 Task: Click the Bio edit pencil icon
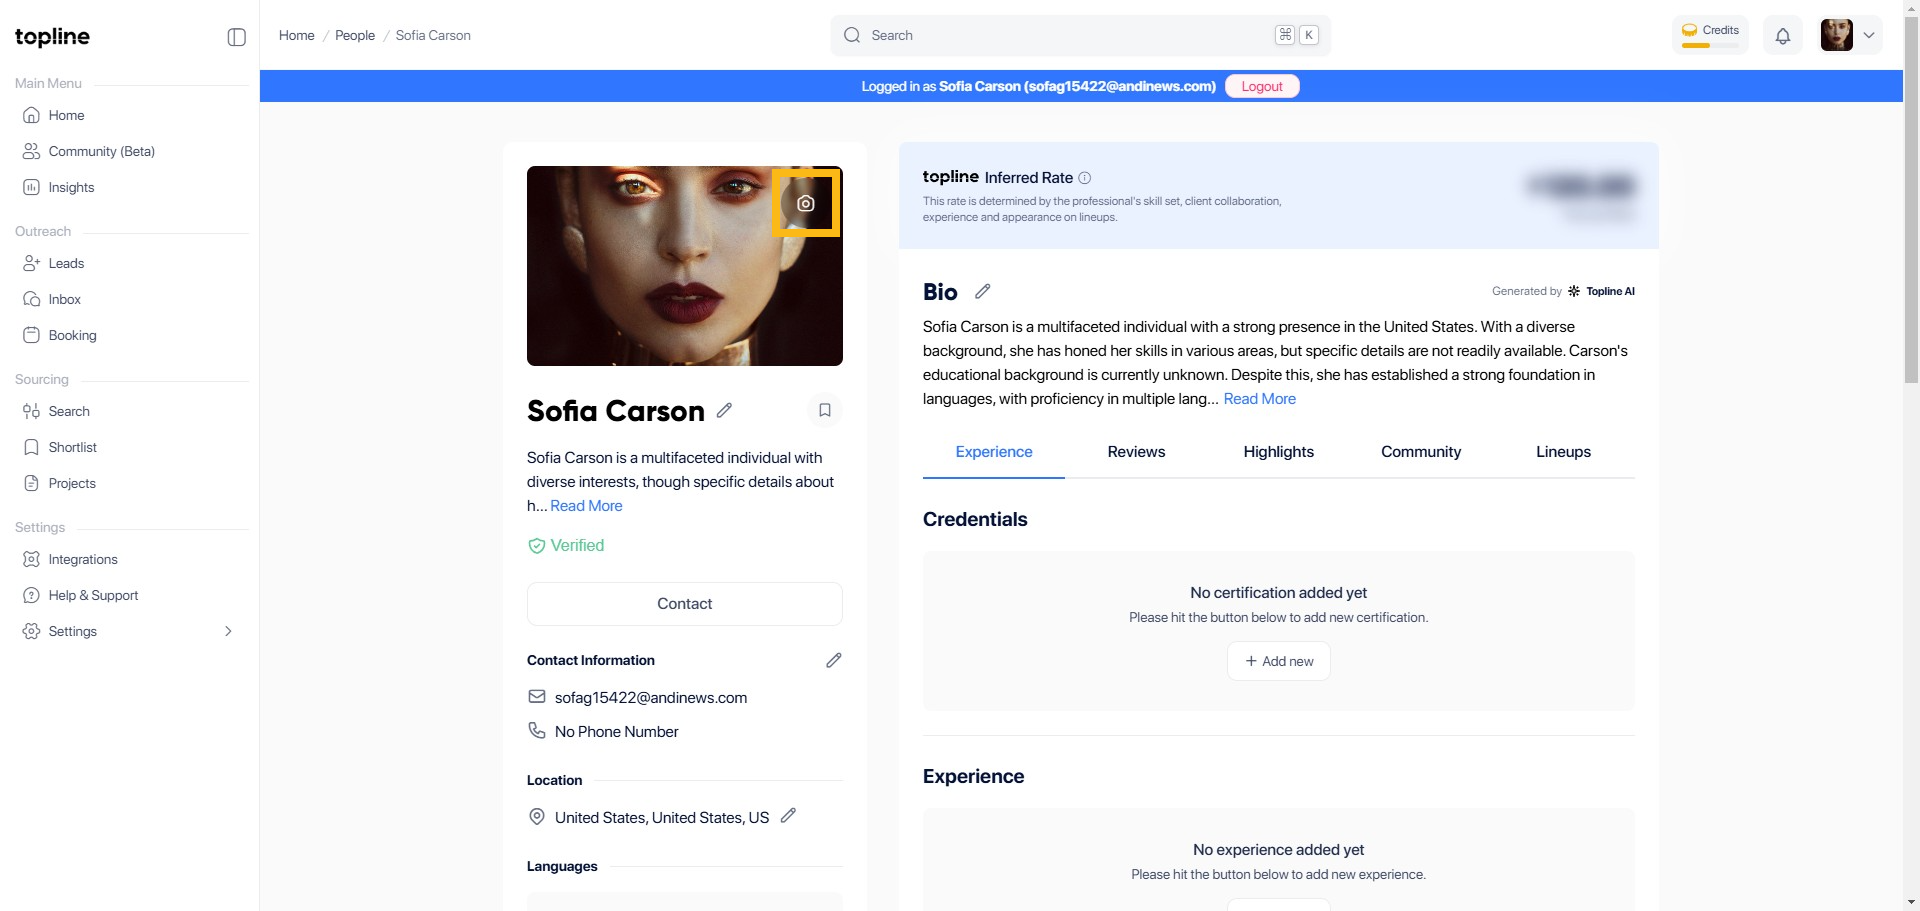983,291
